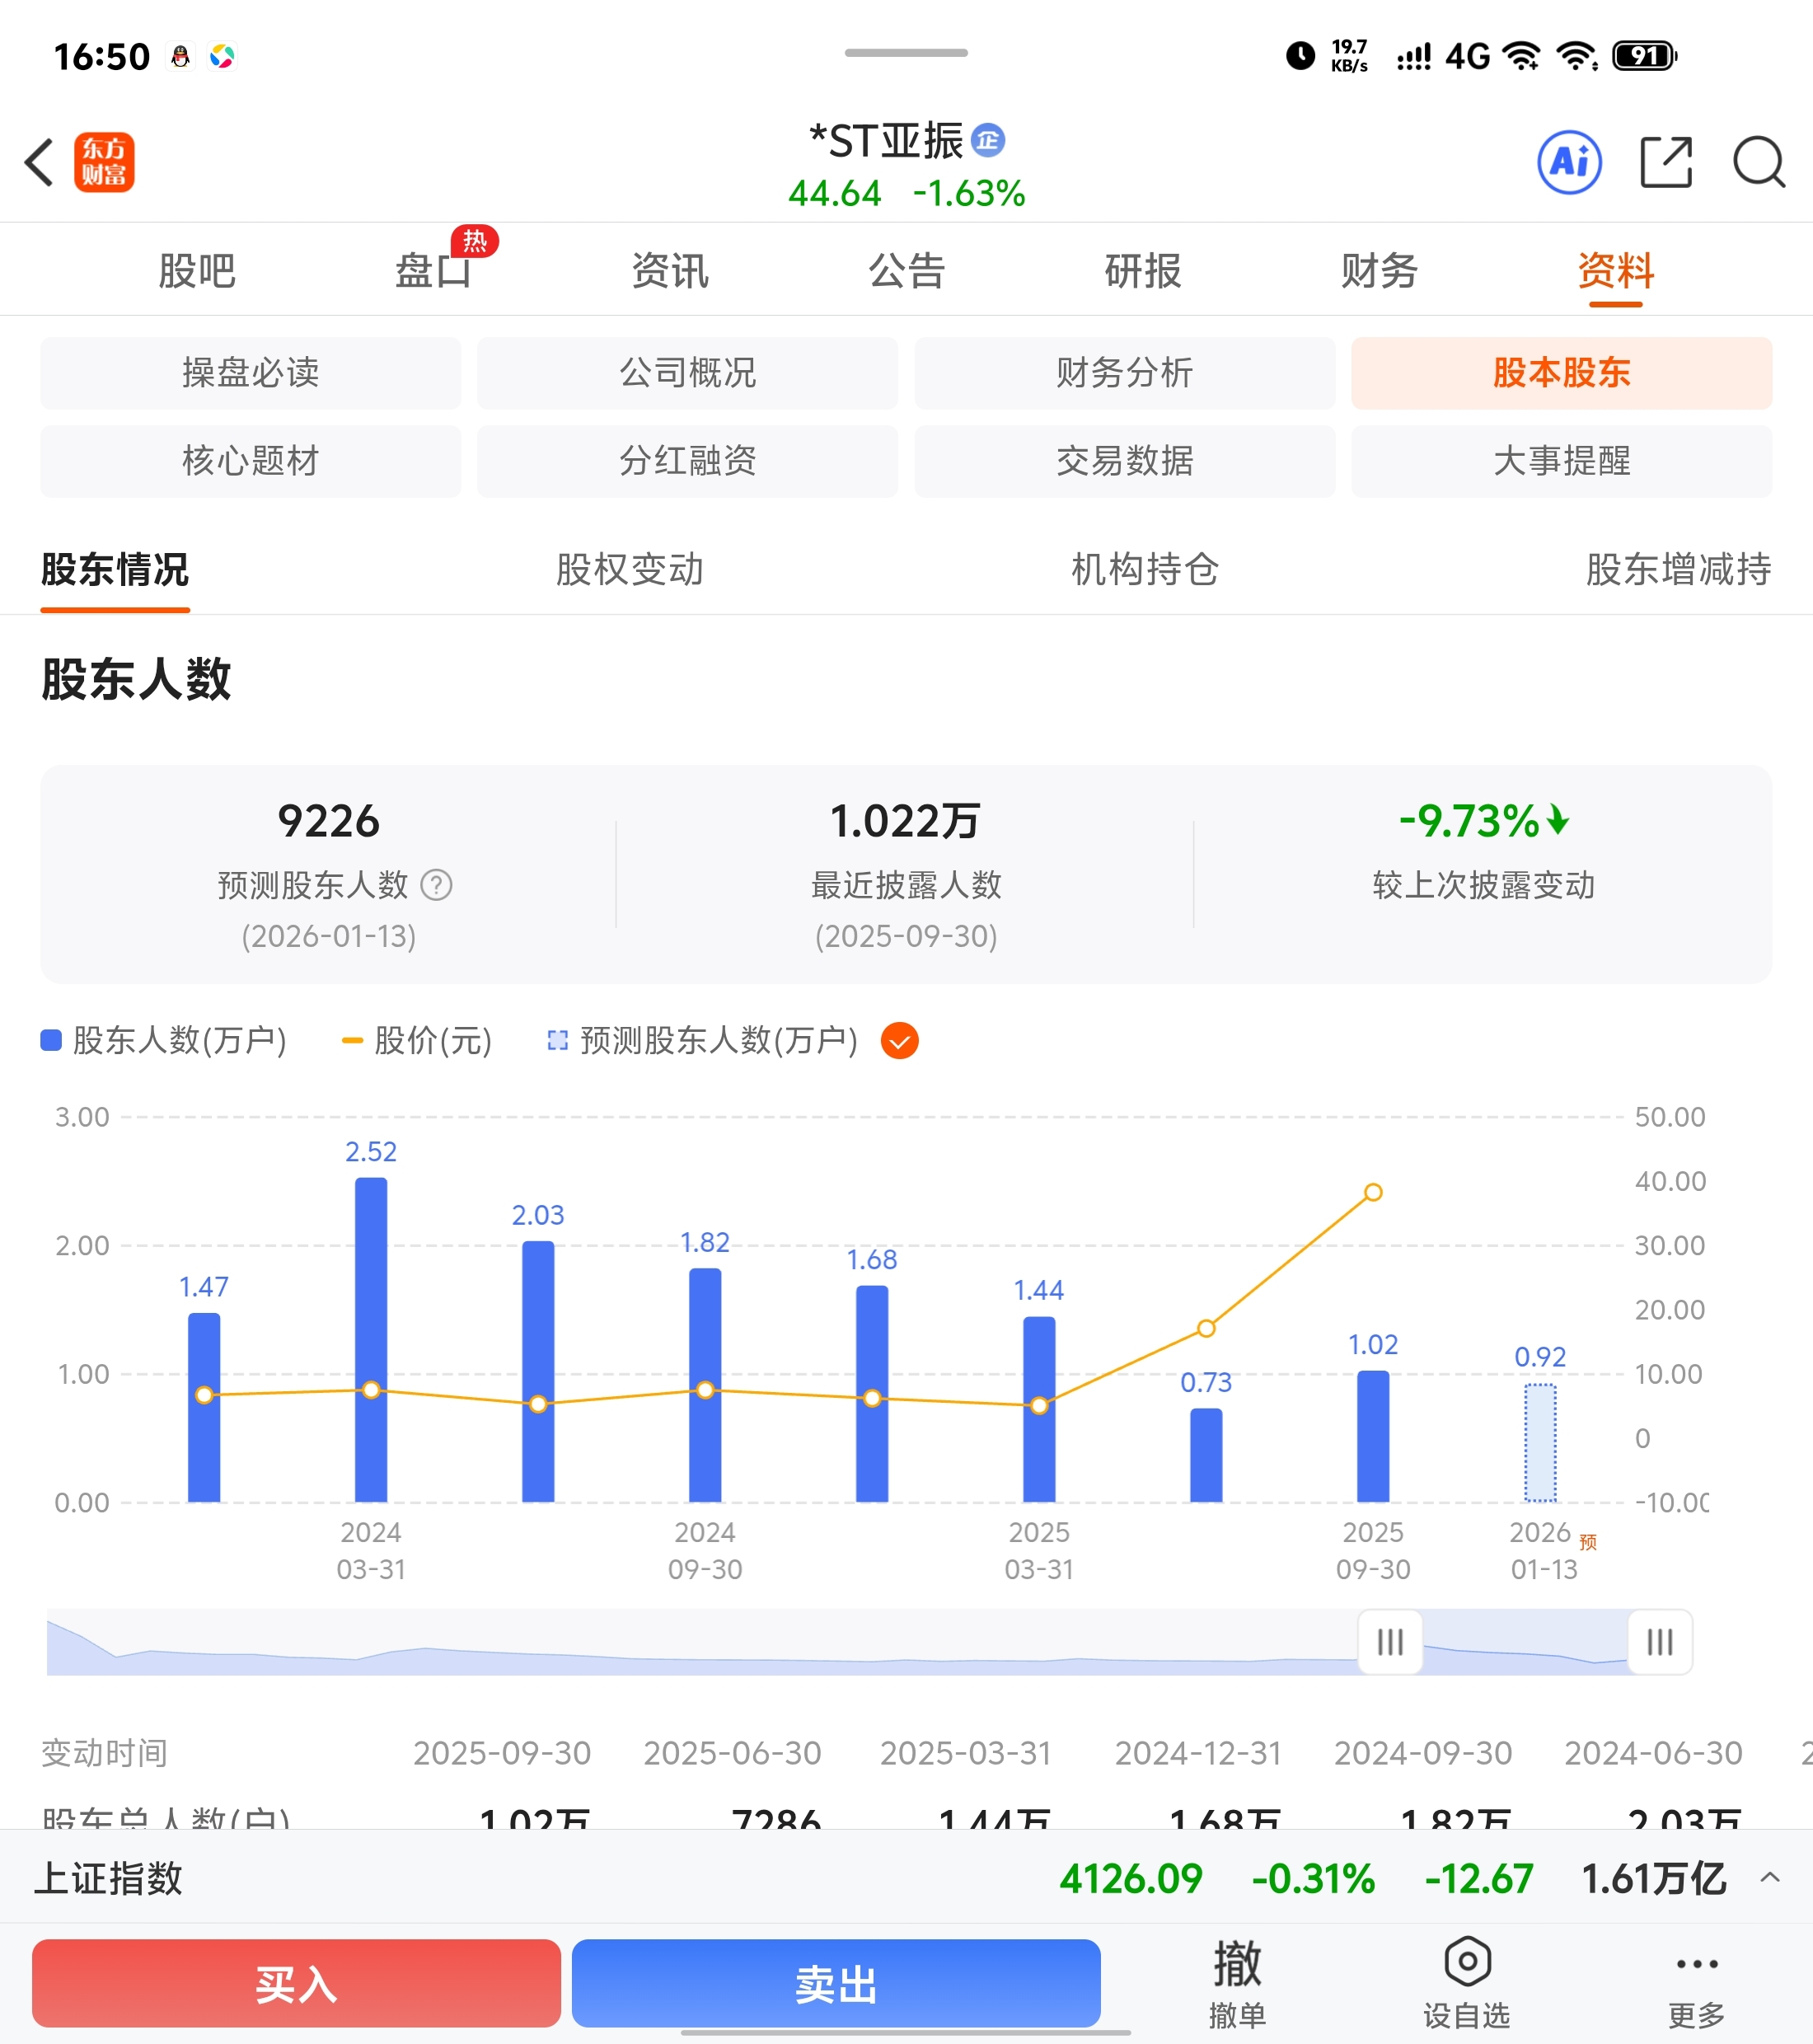Toggle the 股价(元) legend line
The height and width of the screenshot is (2044, 1813).
click(x=418, y=1041)
